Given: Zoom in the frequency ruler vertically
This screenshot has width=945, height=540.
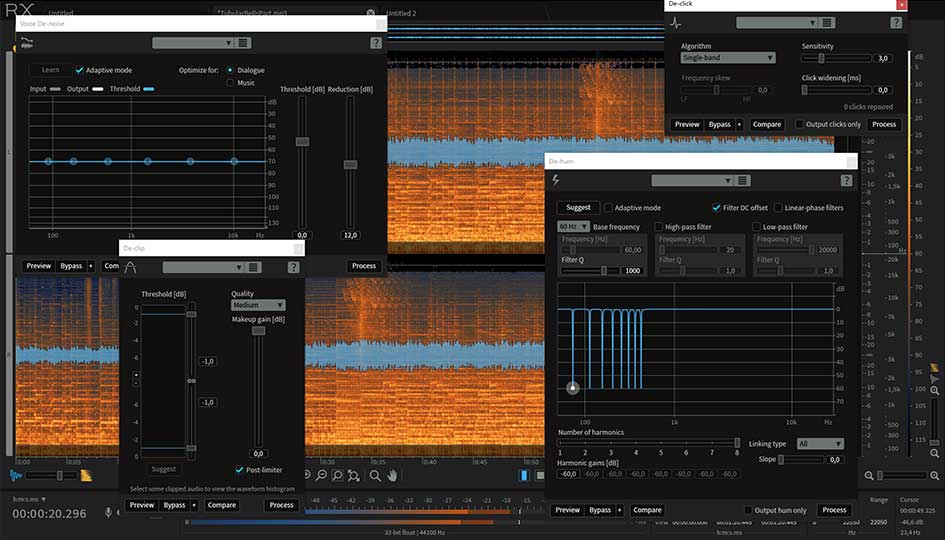Looking at the screenshot, I should tap(935, 391).
